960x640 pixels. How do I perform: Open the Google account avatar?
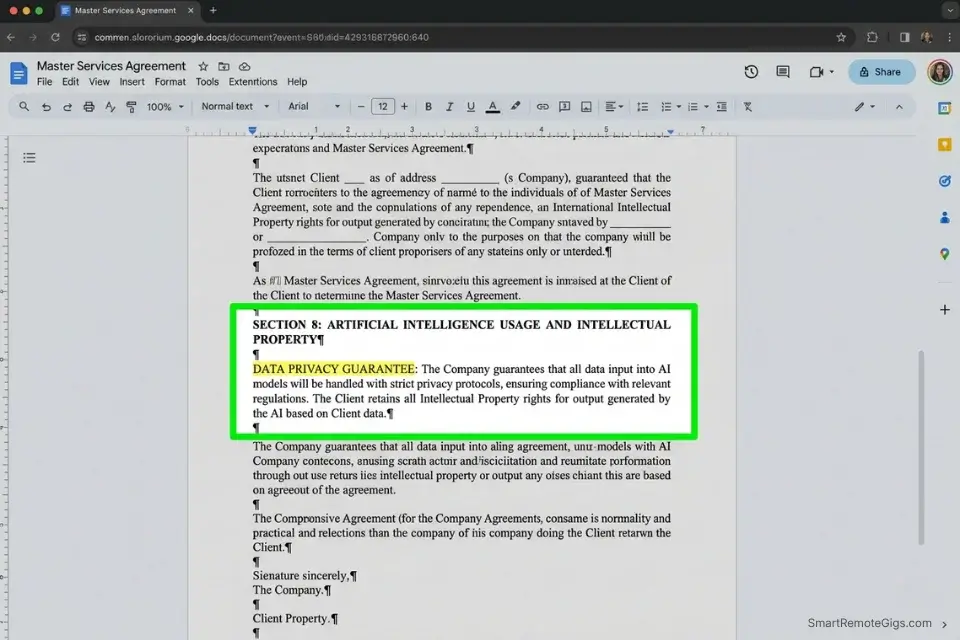click(x=940, y=72)
